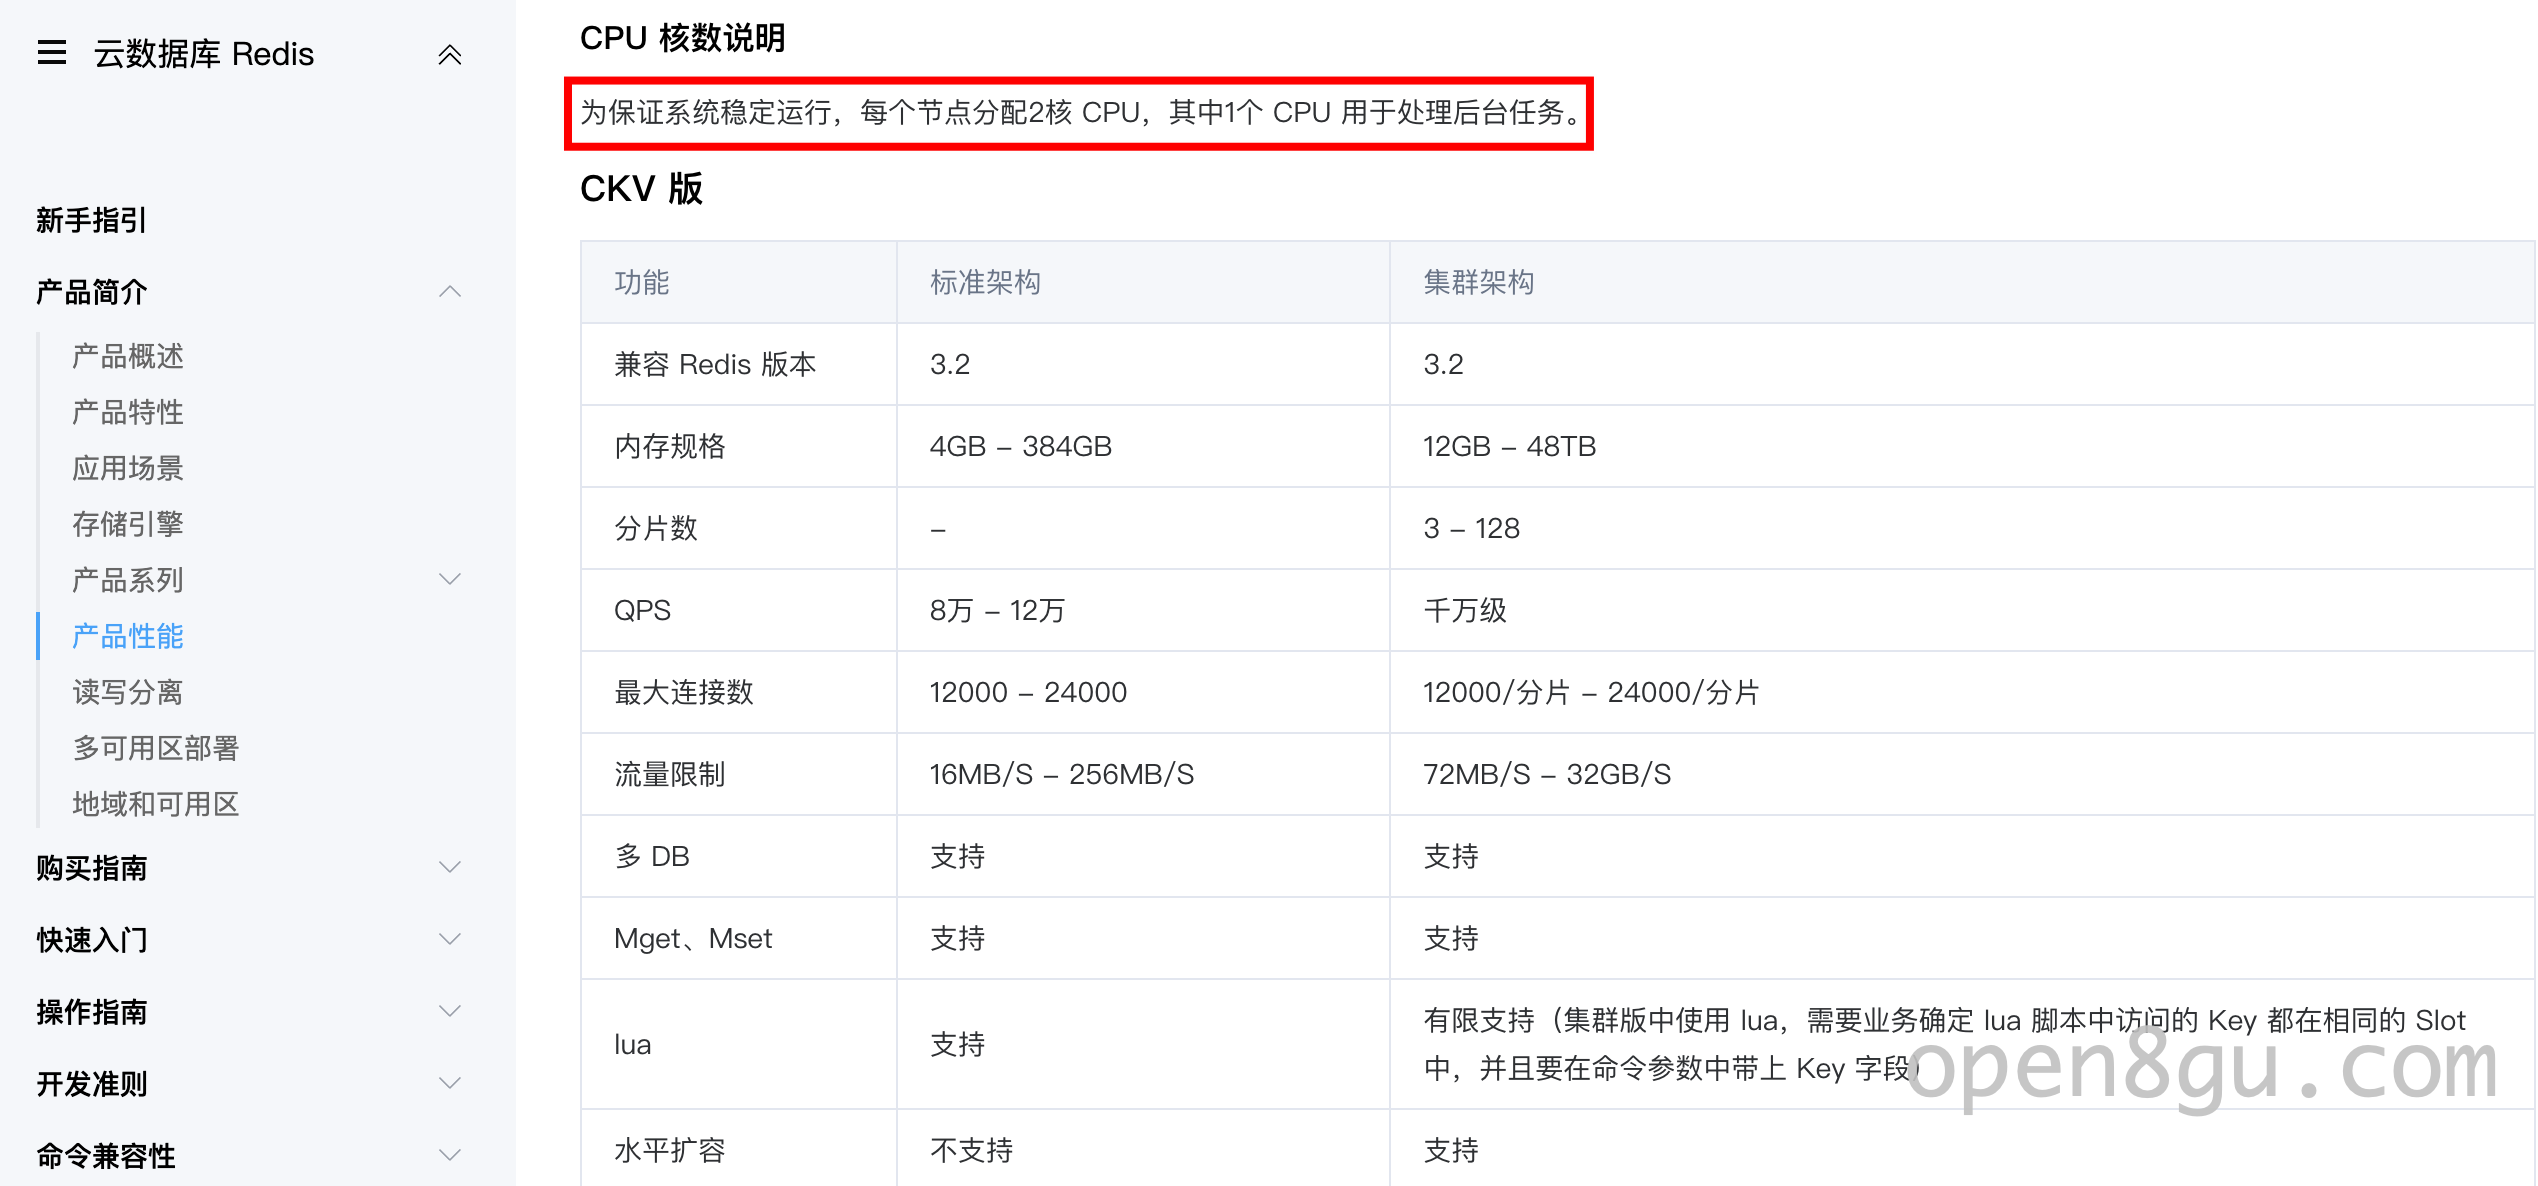The image size is (2538, 1186).
Task: Open the hamburger menu beside 云数据库 Redis
Action: (52, 53)
